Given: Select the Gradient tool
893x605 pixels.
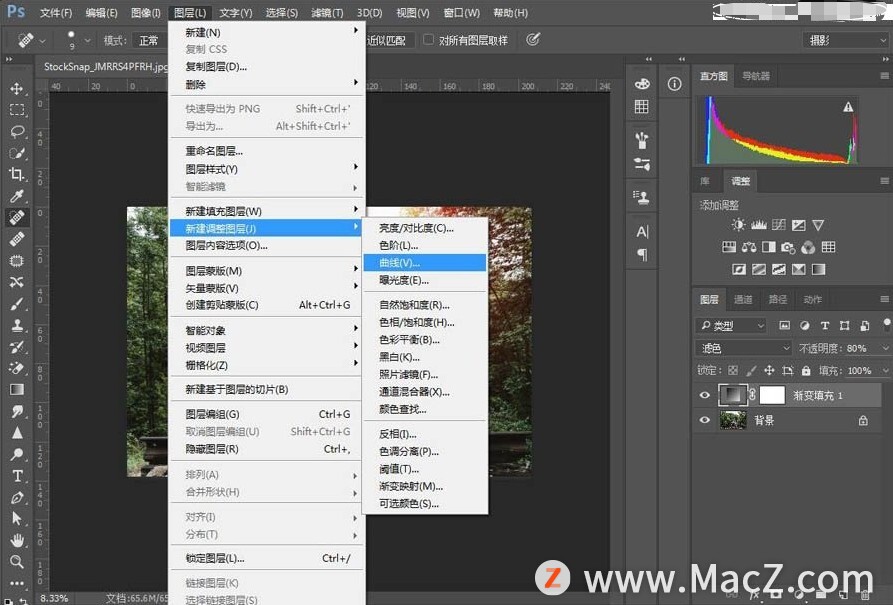Looking at the screenshot, I should (17, 390).
